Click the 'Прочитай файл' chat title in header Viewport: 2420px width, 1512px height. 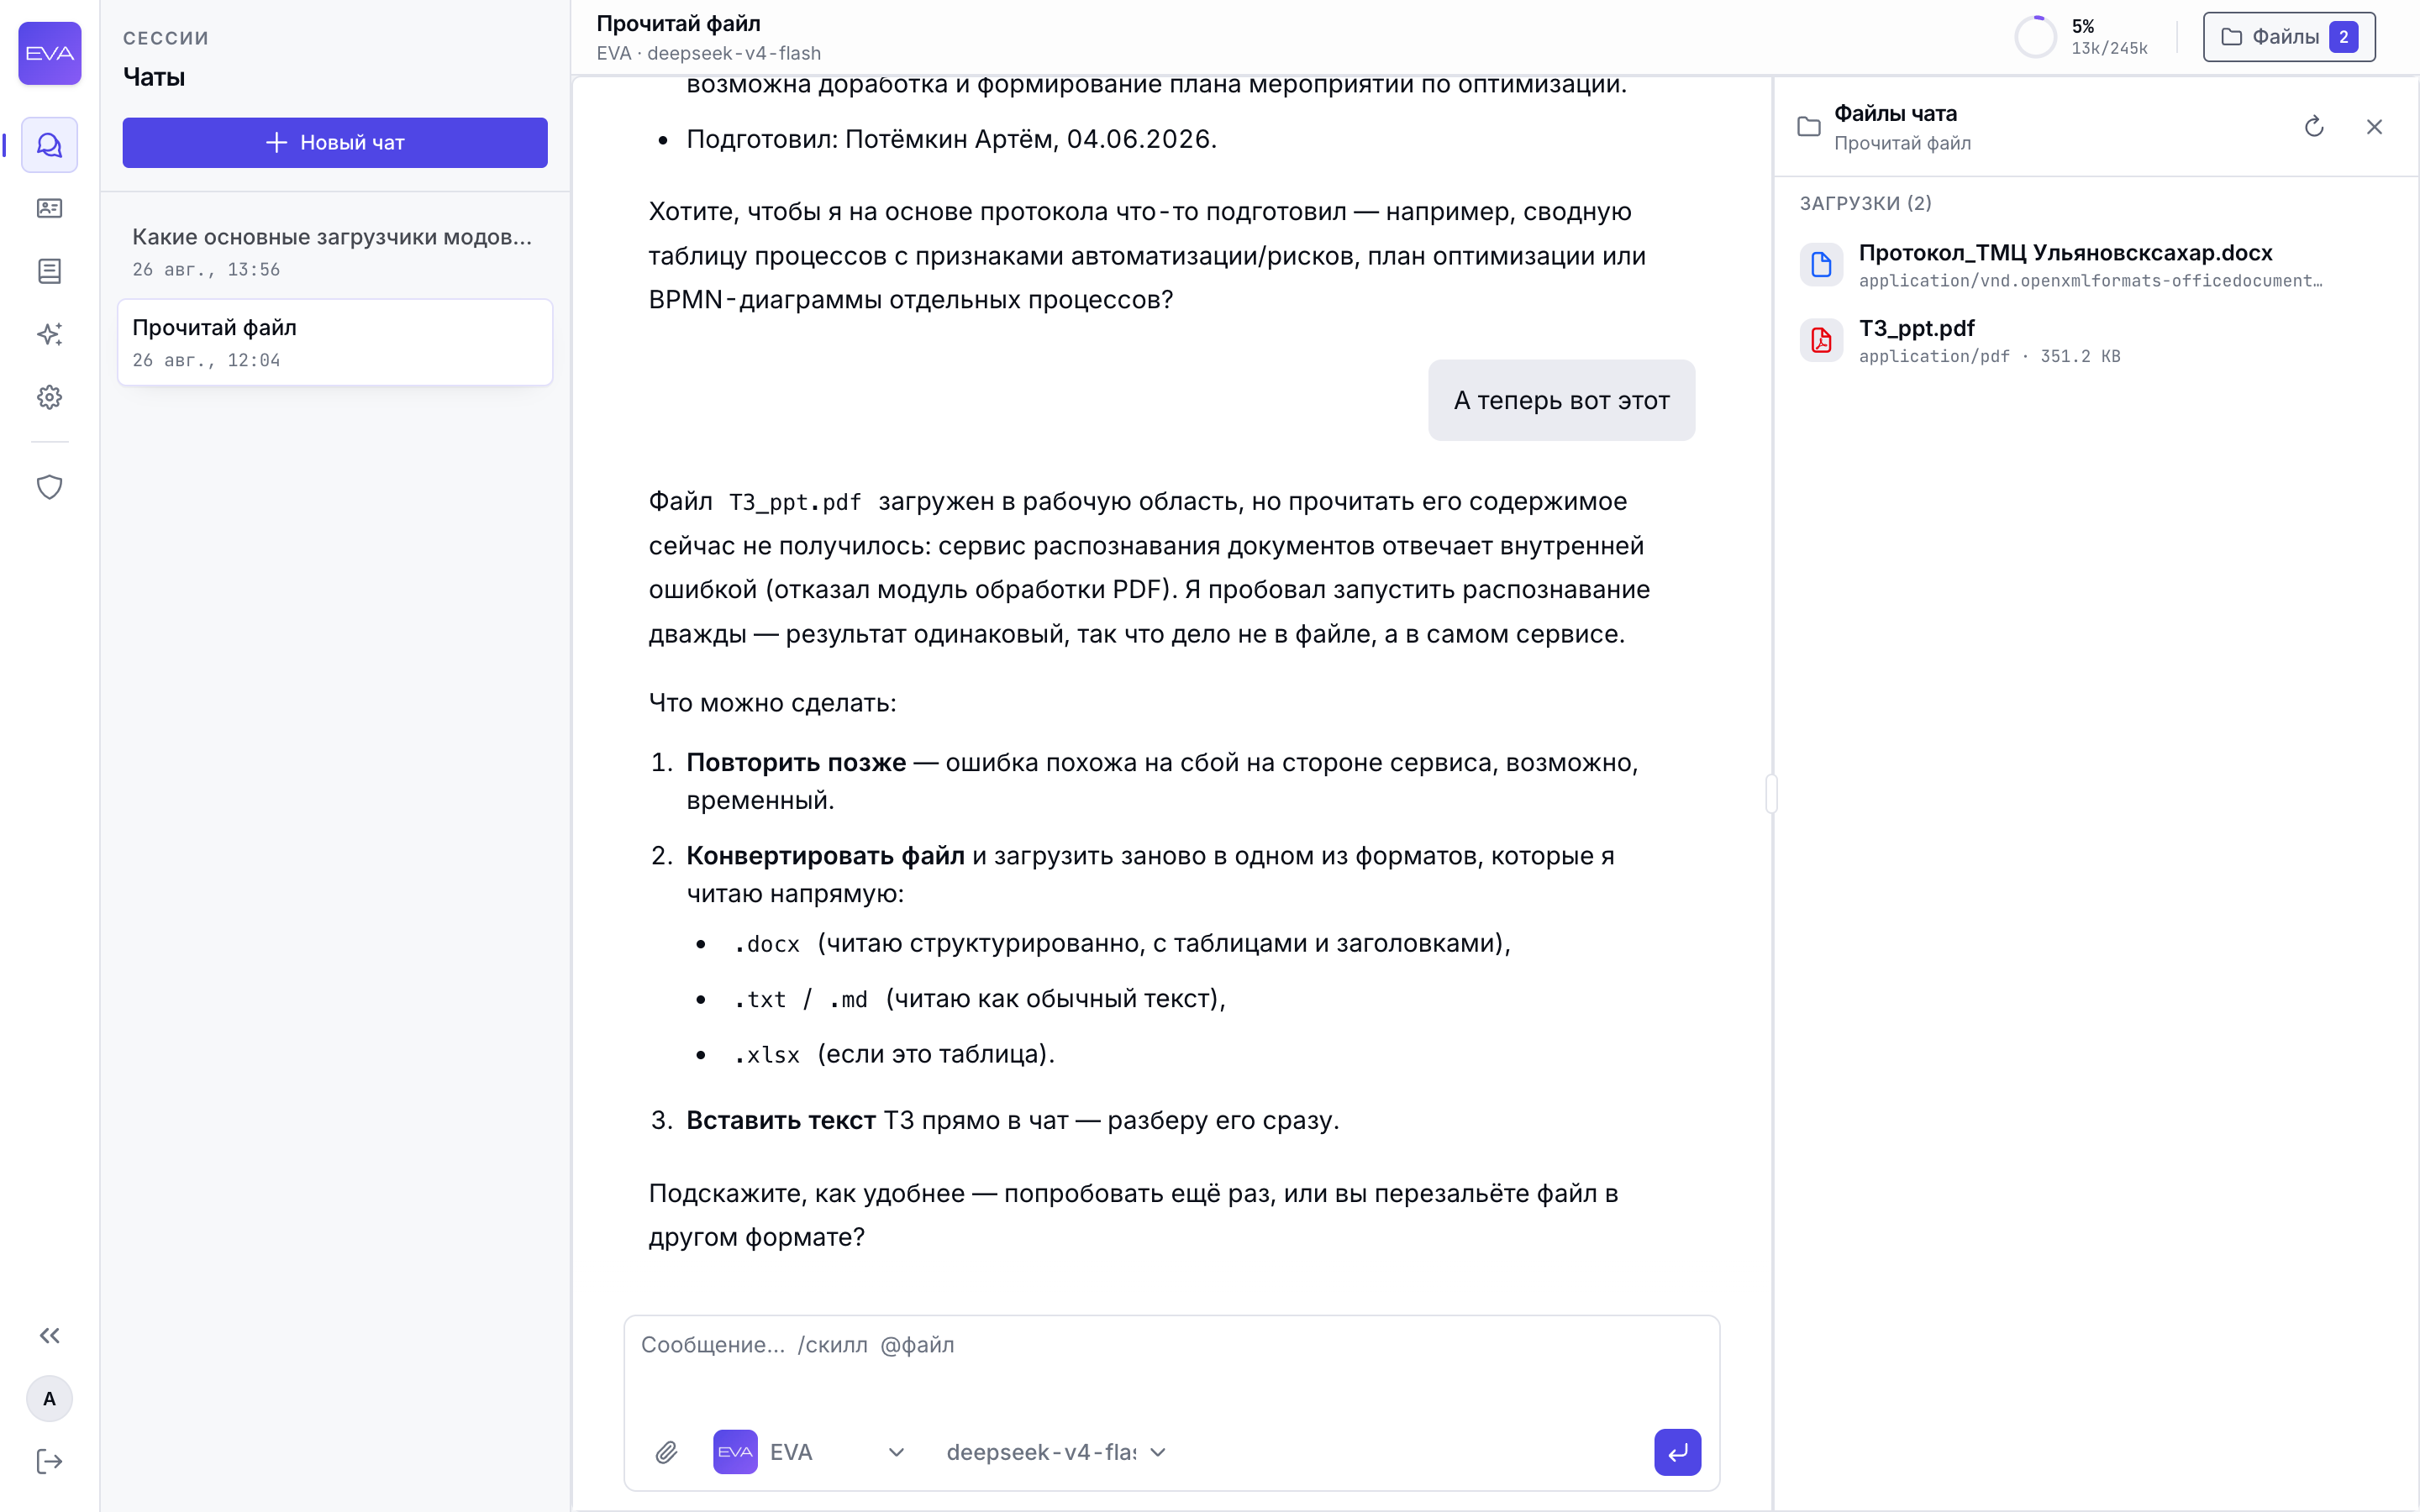tap(678, 24)
